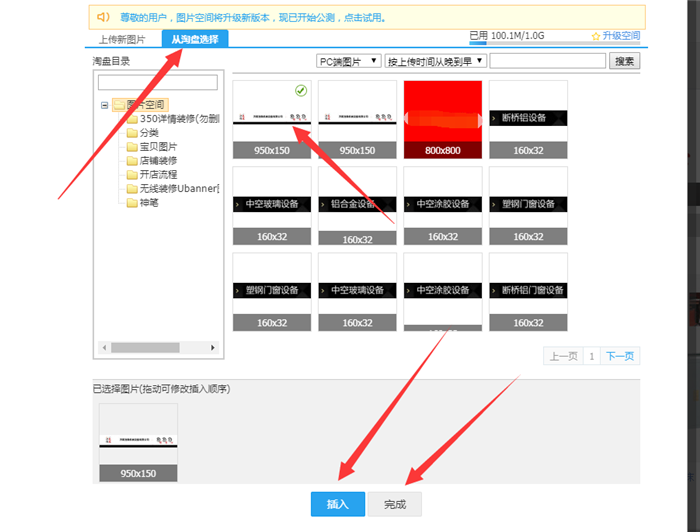
Task: Click the 搜索 search button
Action: pos(625,61)
